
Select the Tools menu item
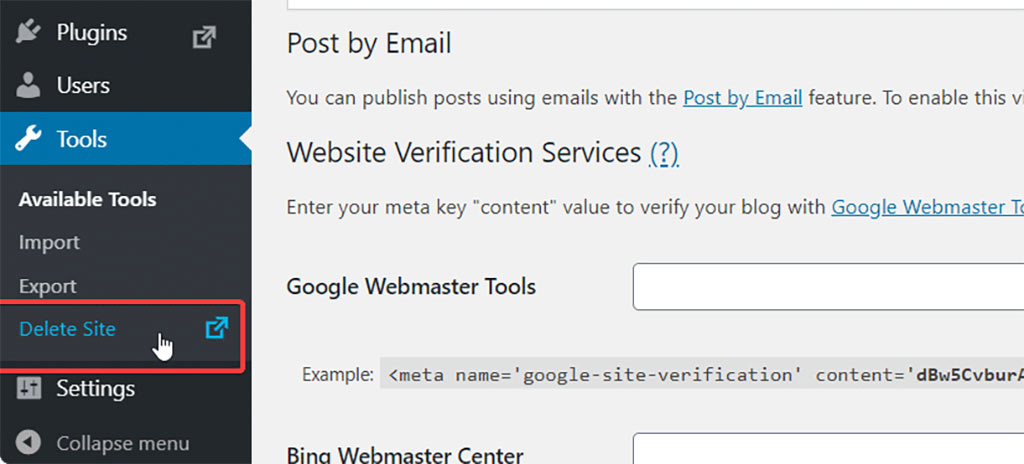tap(81, 140)
